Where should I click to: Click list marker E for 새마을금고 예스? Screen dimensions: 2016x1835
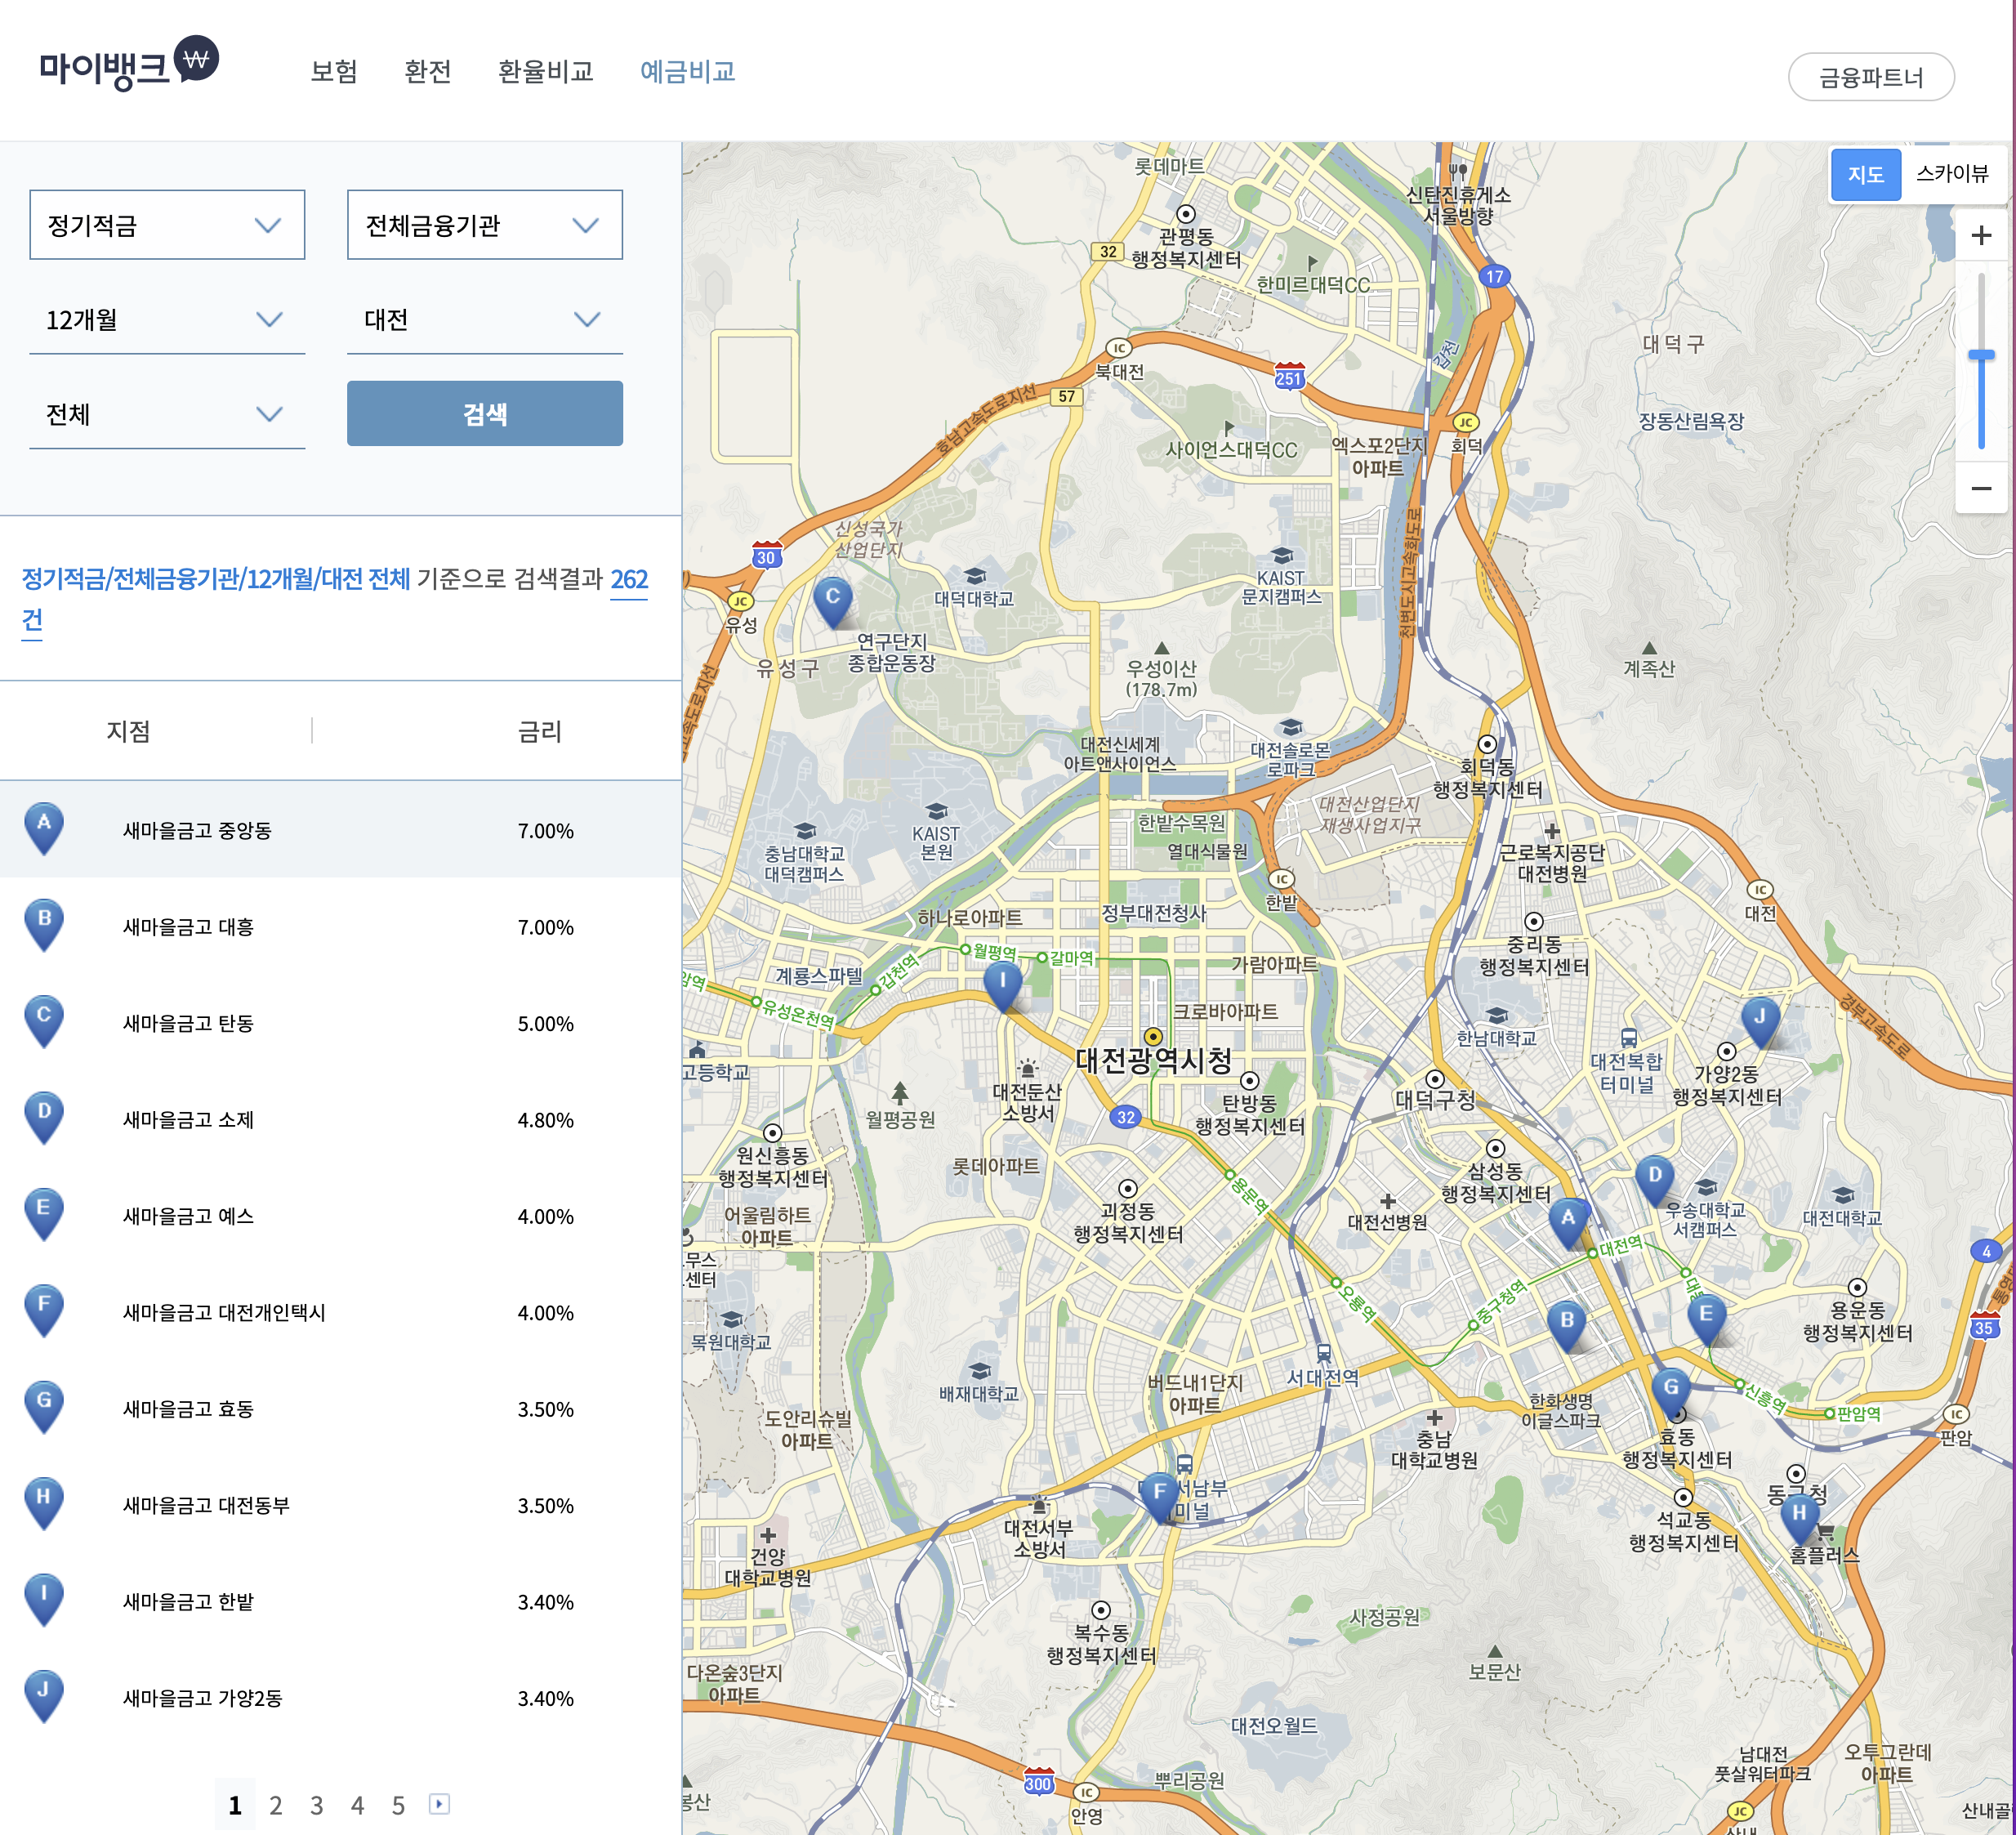coord(44,1214)
